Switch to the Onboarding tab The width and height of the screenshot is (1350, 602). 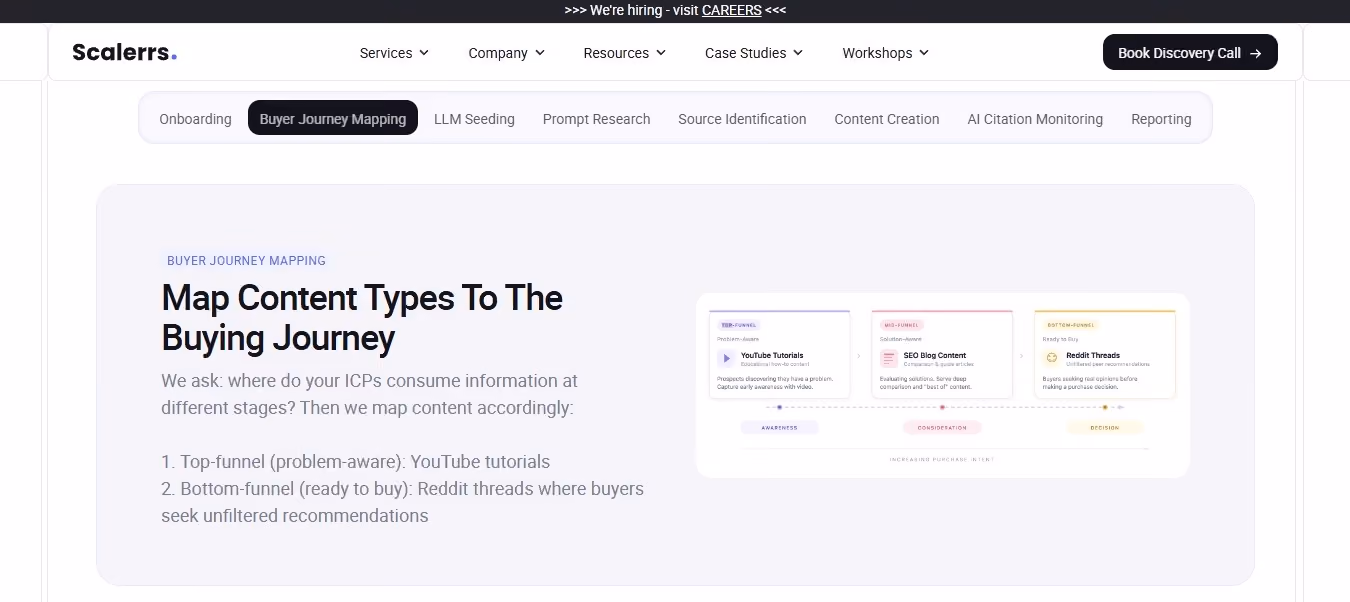pos(195,119)
